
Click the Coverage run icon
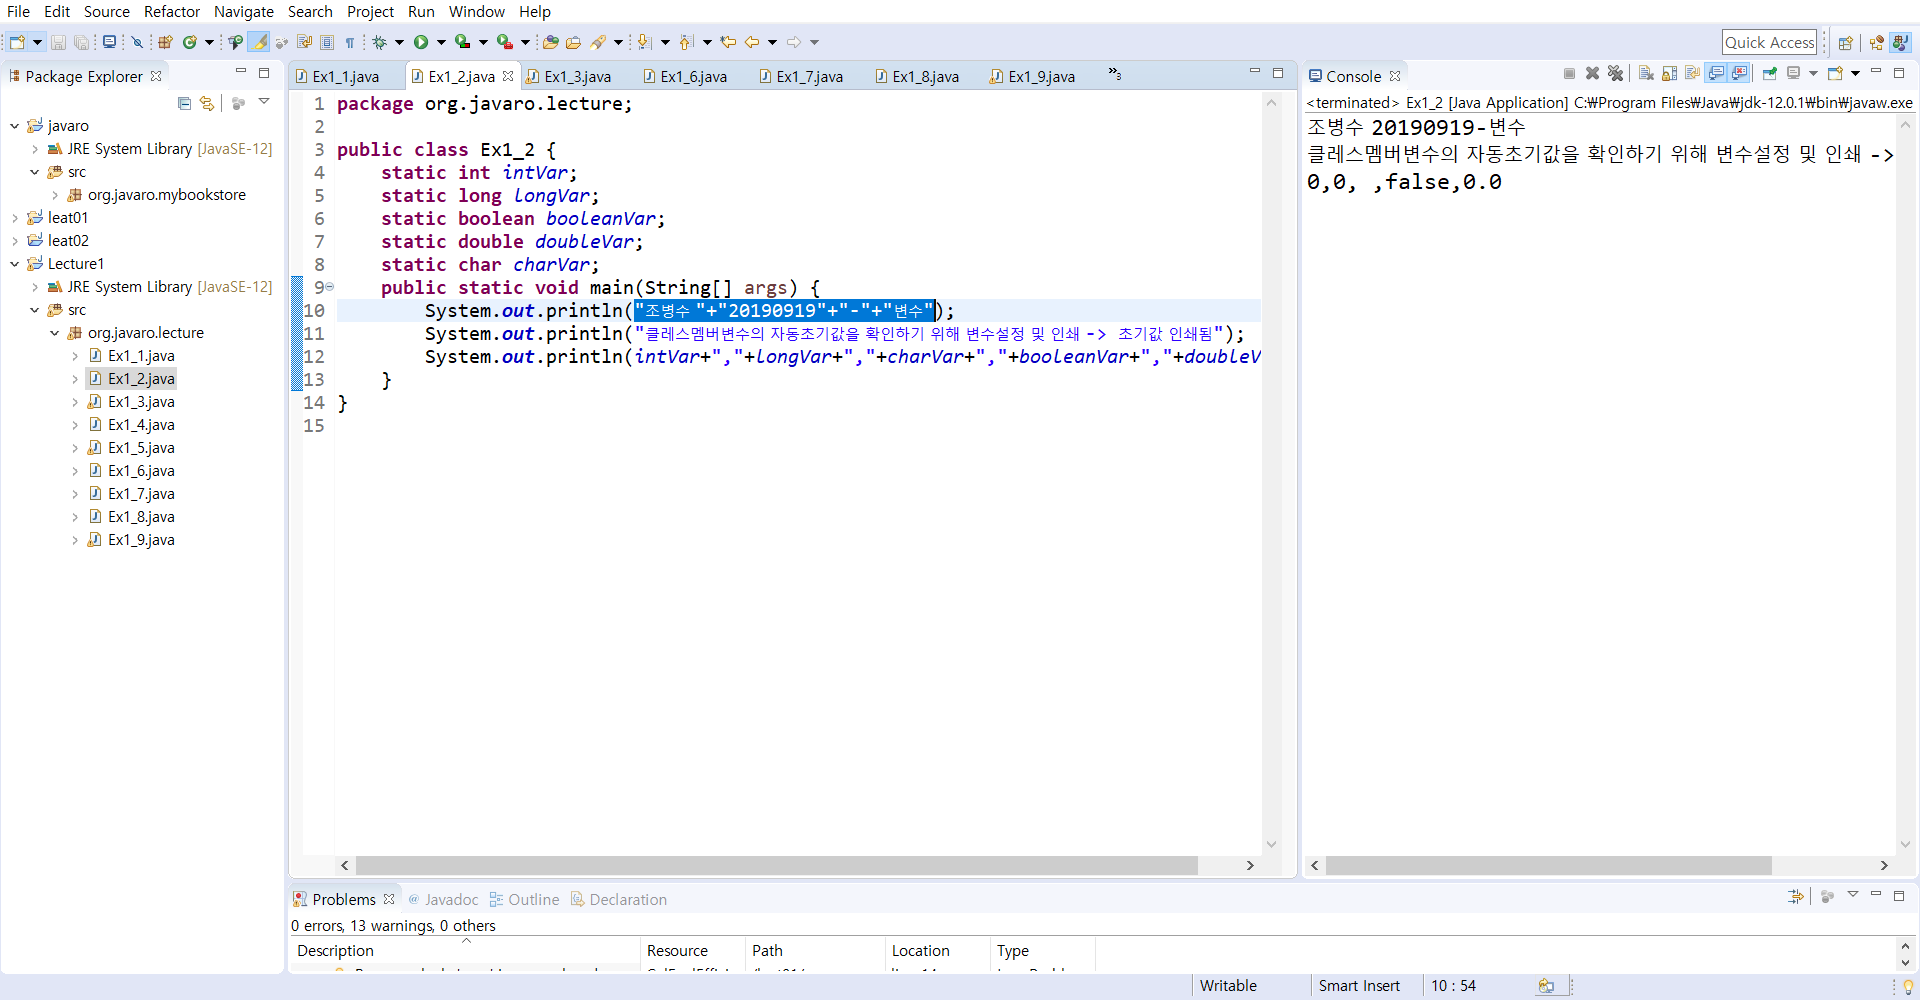pyautogui.click(x=462, y=42)
